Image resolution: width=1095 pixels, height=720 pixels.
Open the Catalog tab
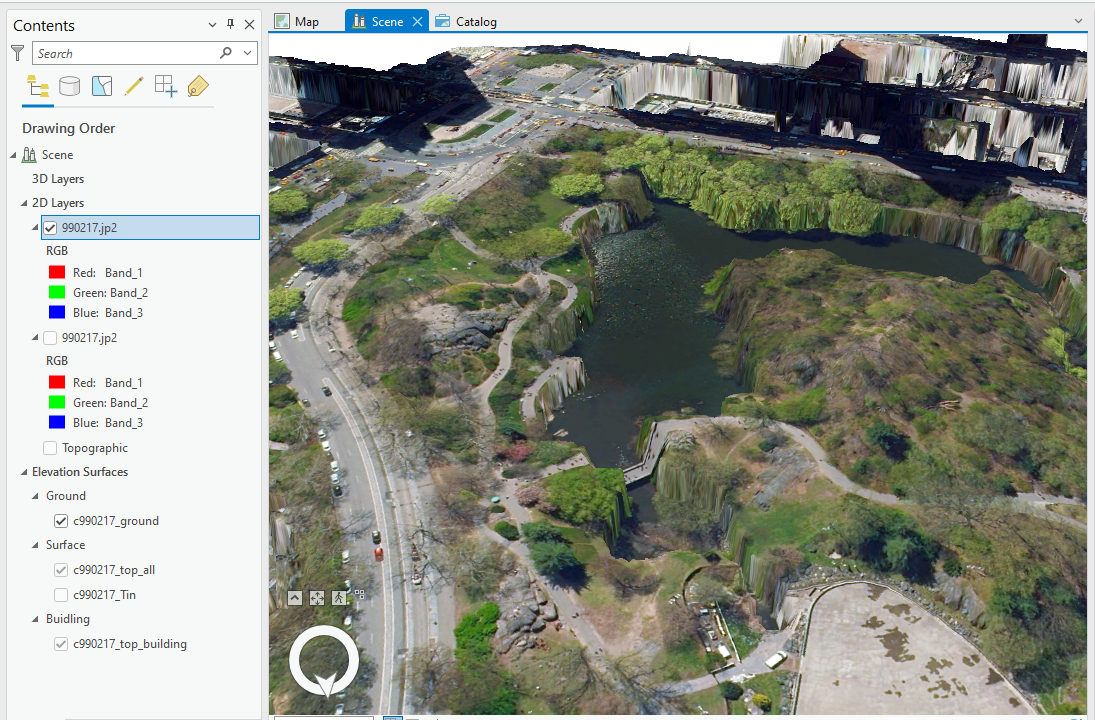pyautogui.click(x=466, y=21)
